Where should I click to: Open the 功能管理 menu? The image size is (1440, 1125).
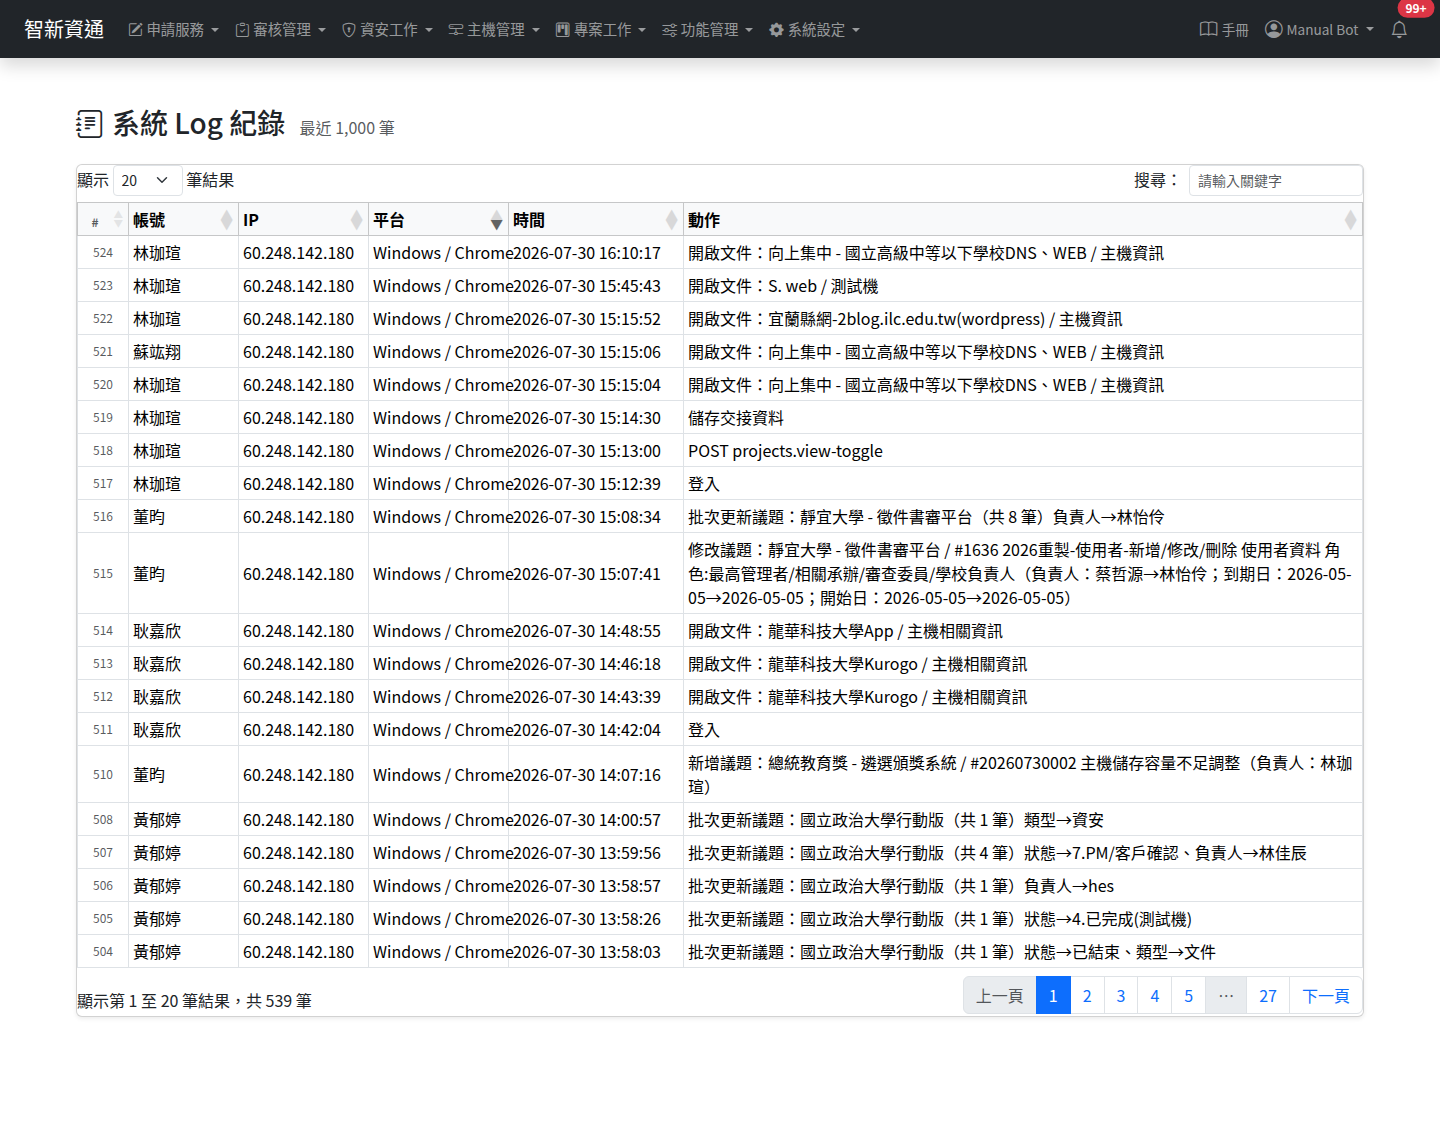(x=708, y=30)
